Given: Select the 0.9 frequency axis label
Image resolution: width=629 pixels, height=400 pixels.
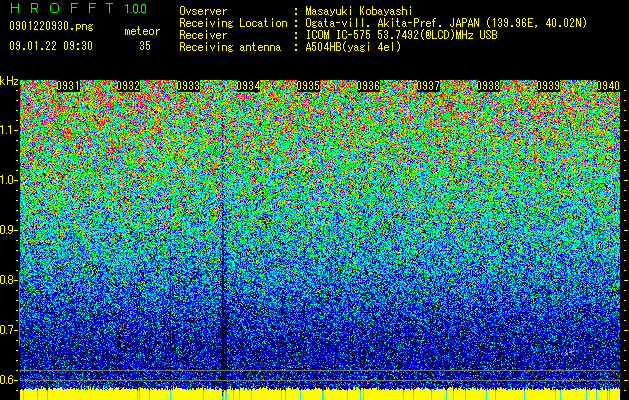Looking at the screenshot, I should coord(8,230).
